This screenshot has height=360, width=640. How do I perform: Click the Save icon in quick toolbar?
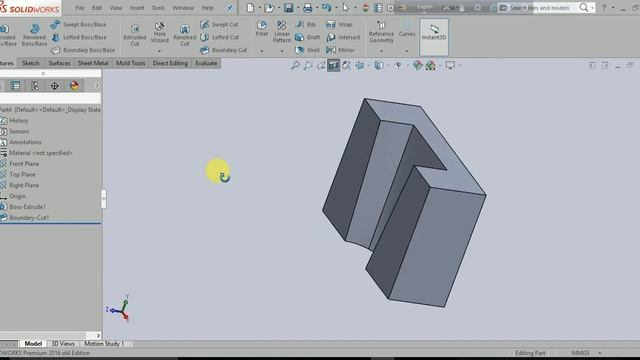[x=289, y=8]
